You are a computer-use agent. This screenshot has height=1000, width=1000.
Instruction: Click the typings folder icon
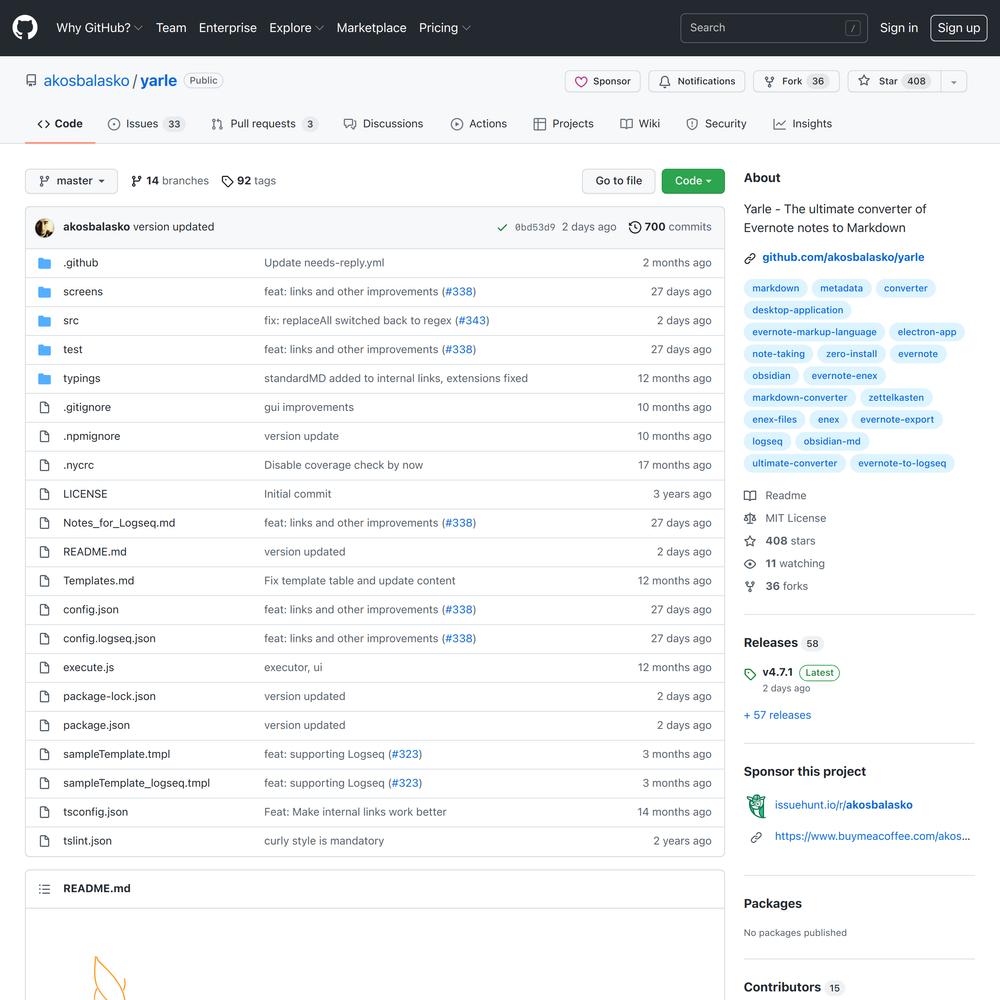coord(45,378)
